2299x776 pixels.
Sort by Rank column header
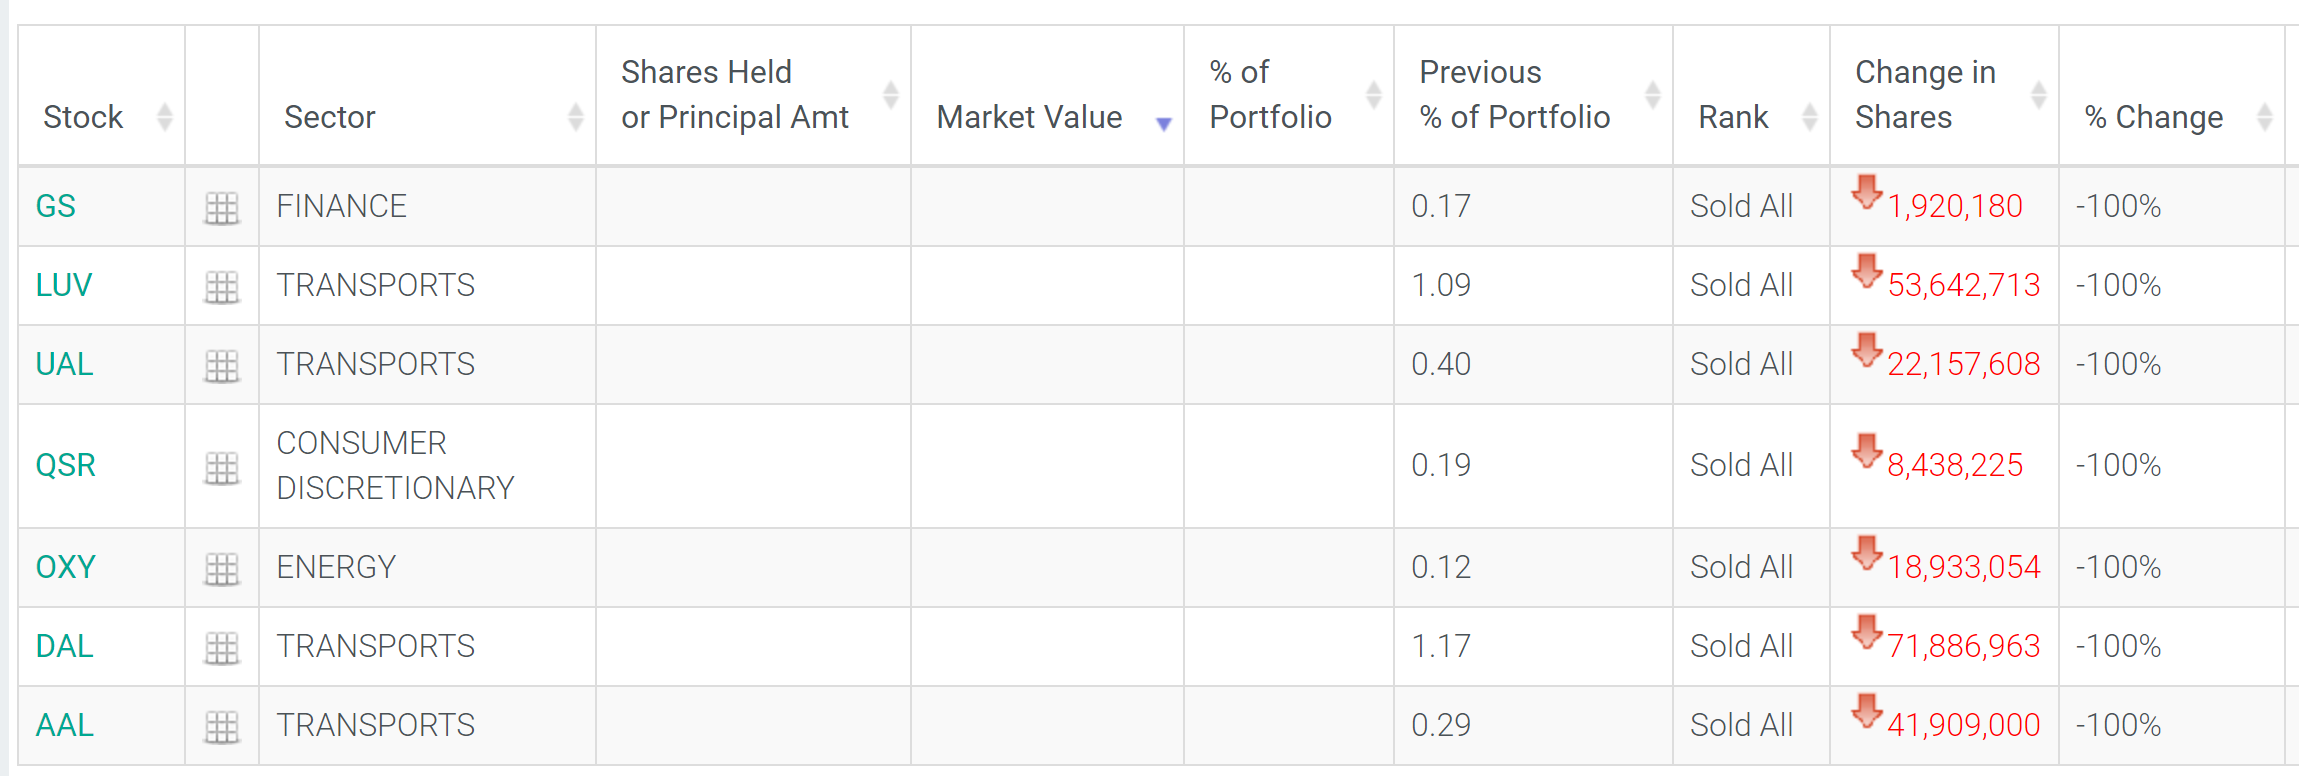pyautogui.click(x=1751, y=96)
